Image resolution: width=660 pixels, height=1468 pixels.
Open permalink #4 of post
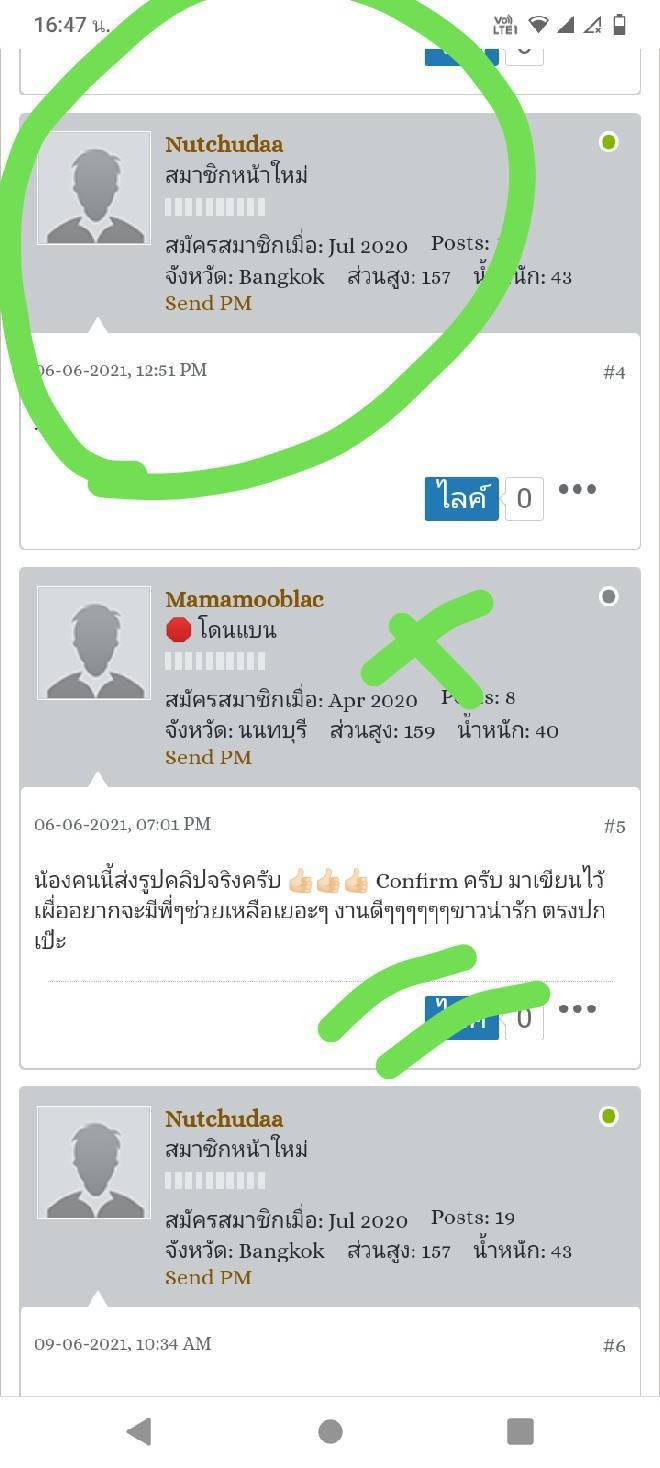pos(614,372)
